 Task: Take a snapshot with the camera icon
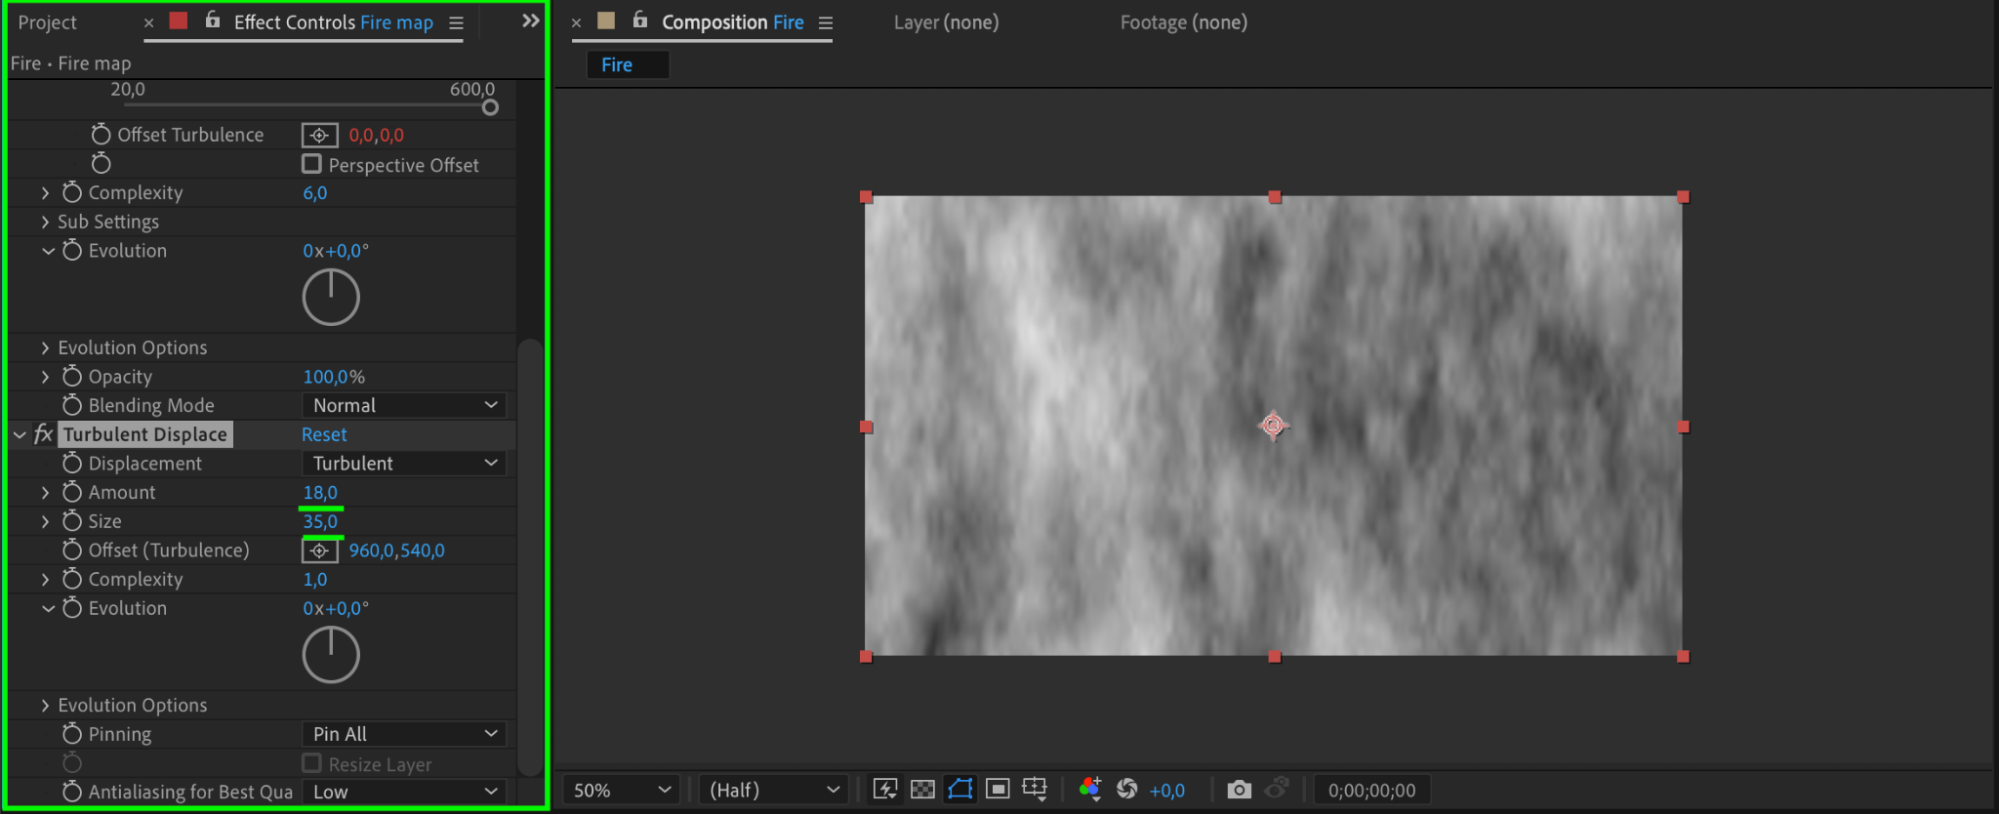tap(1239, 789)
